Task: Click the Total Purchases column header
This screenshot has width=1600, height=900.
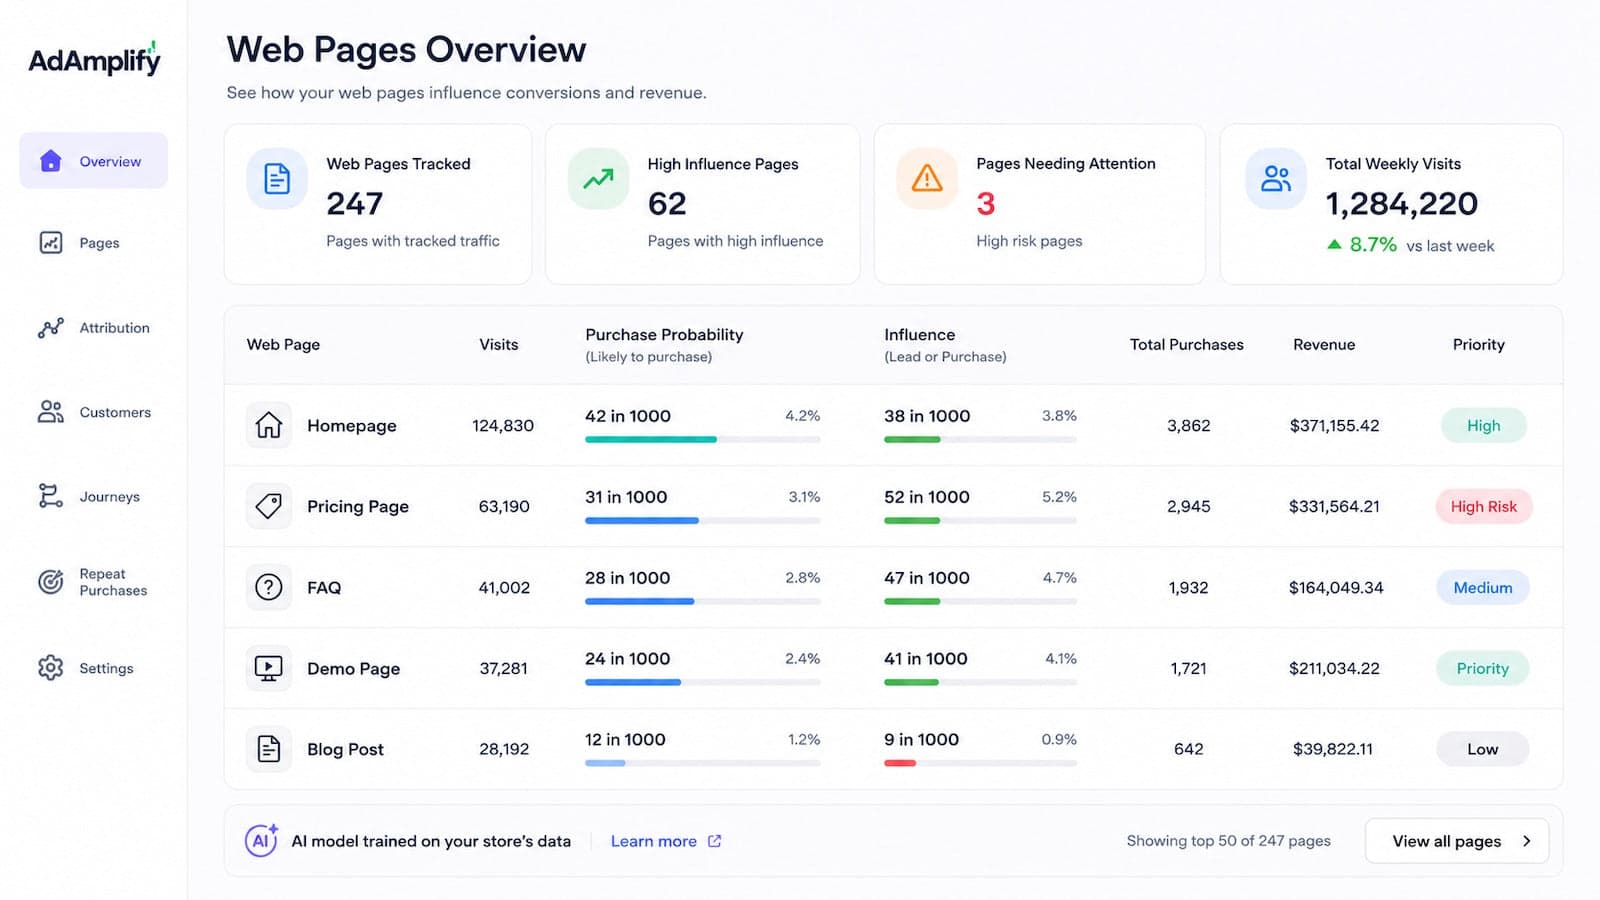Action: pos(1187,344)
